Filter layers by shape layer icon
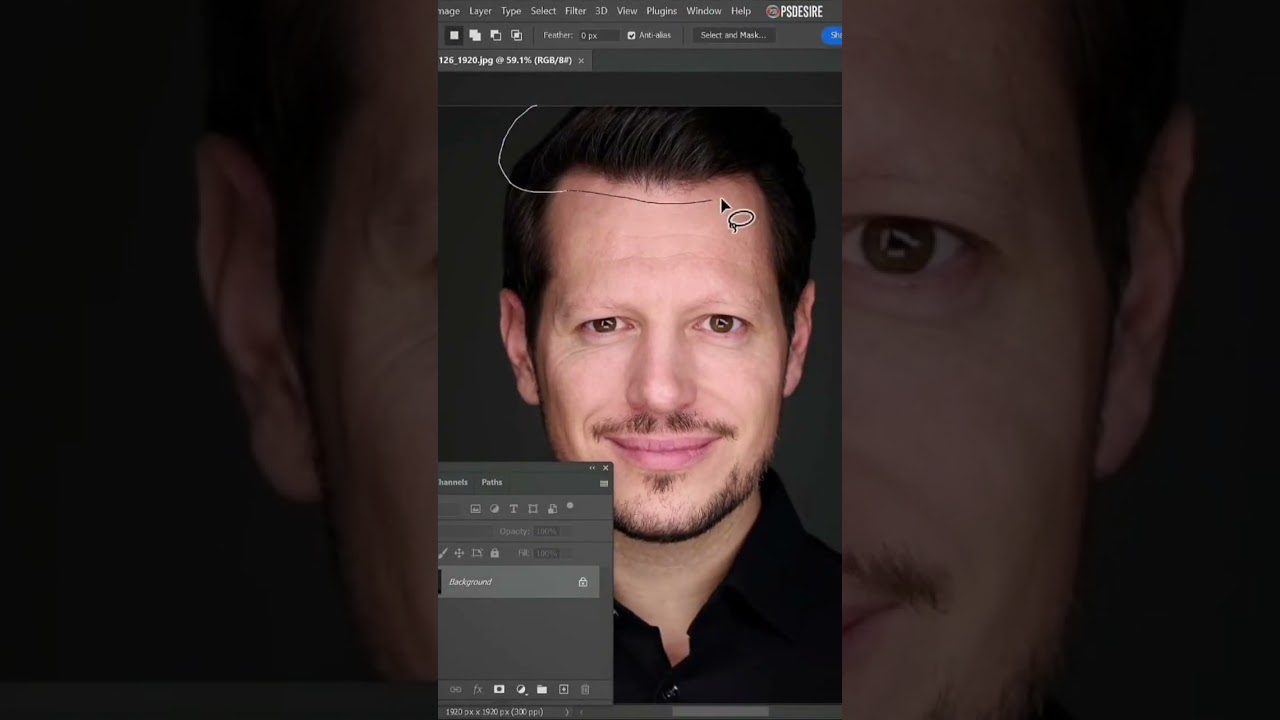 [x=533, y=509]
